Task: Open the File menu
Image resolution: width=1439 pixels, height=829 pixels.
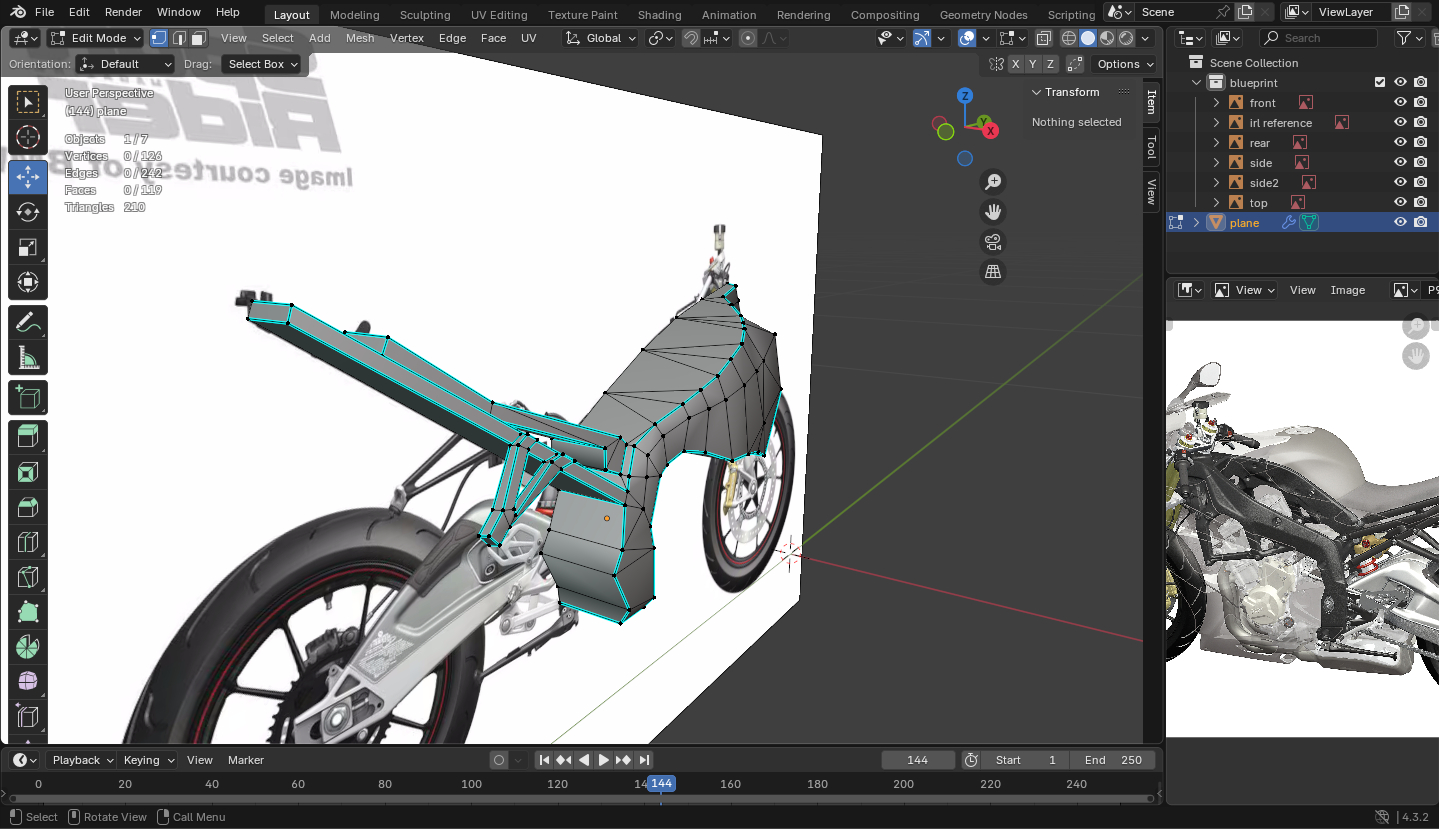Action: (x=44, y=12)
